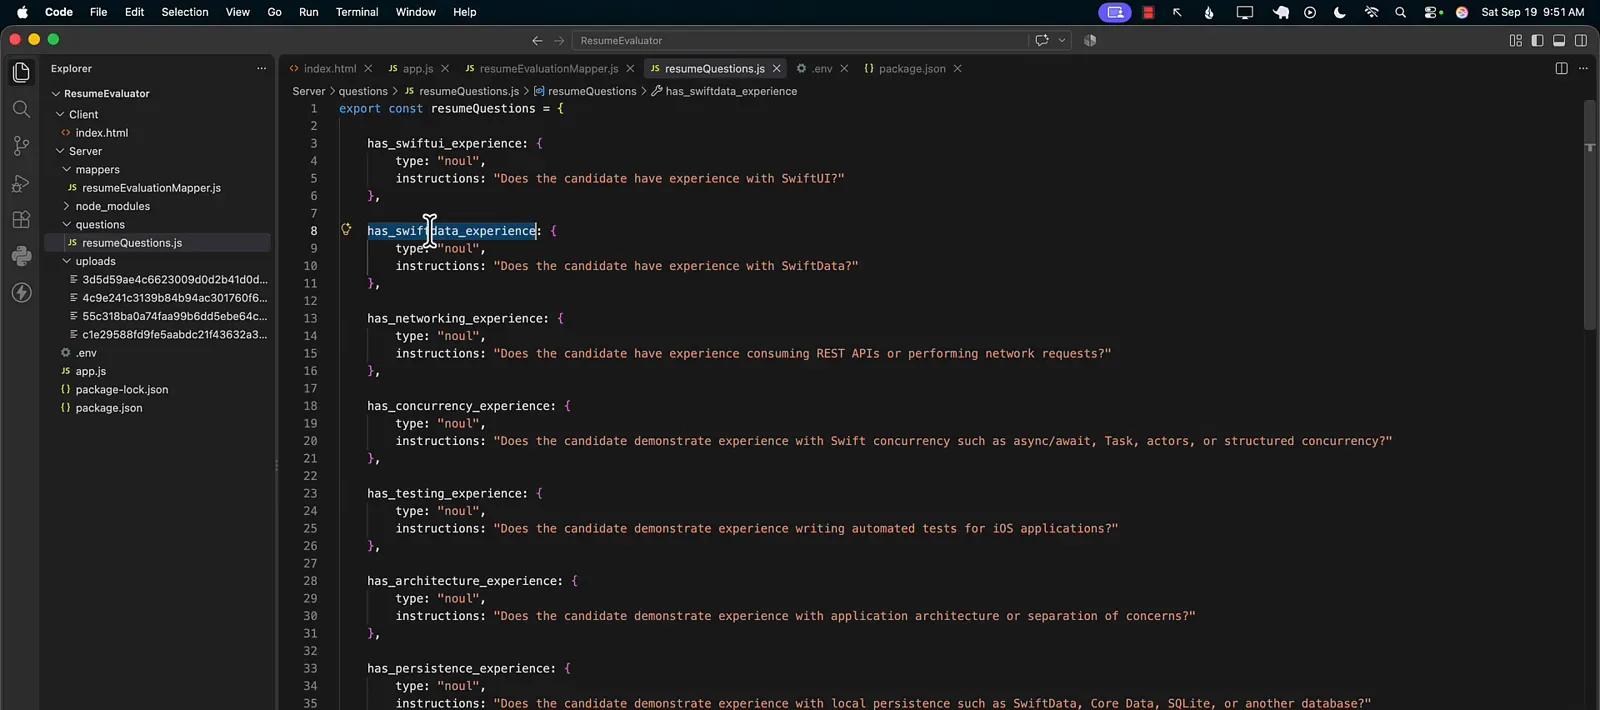The image size is (1600, 710).
Task: Open macOS Spotlight search icon
Action: click(x=1400, y=12)
